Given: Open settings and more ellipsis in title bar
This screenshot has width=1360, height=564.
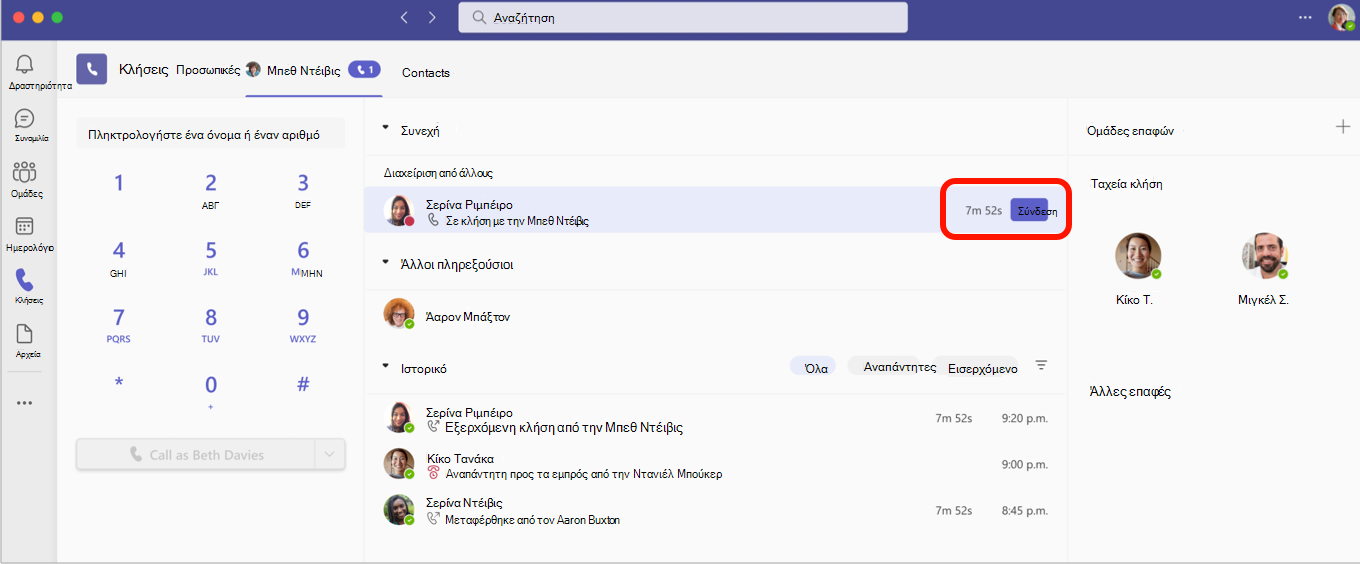Looking at the screenshot, I should (1305, 17).
